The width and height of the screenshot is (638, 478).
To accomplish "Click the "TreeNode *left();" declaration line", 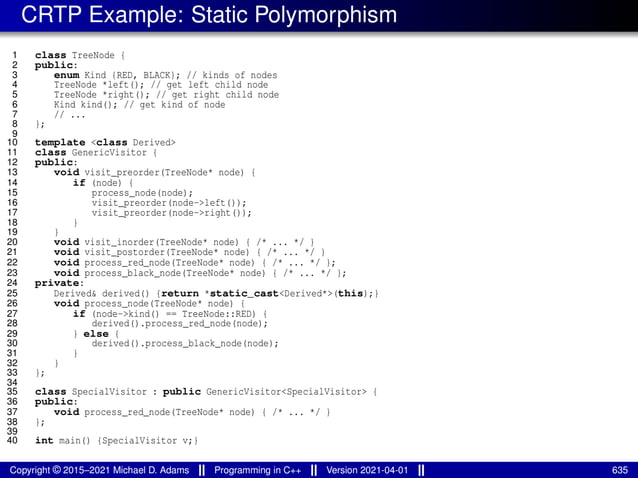I will 161,85.
